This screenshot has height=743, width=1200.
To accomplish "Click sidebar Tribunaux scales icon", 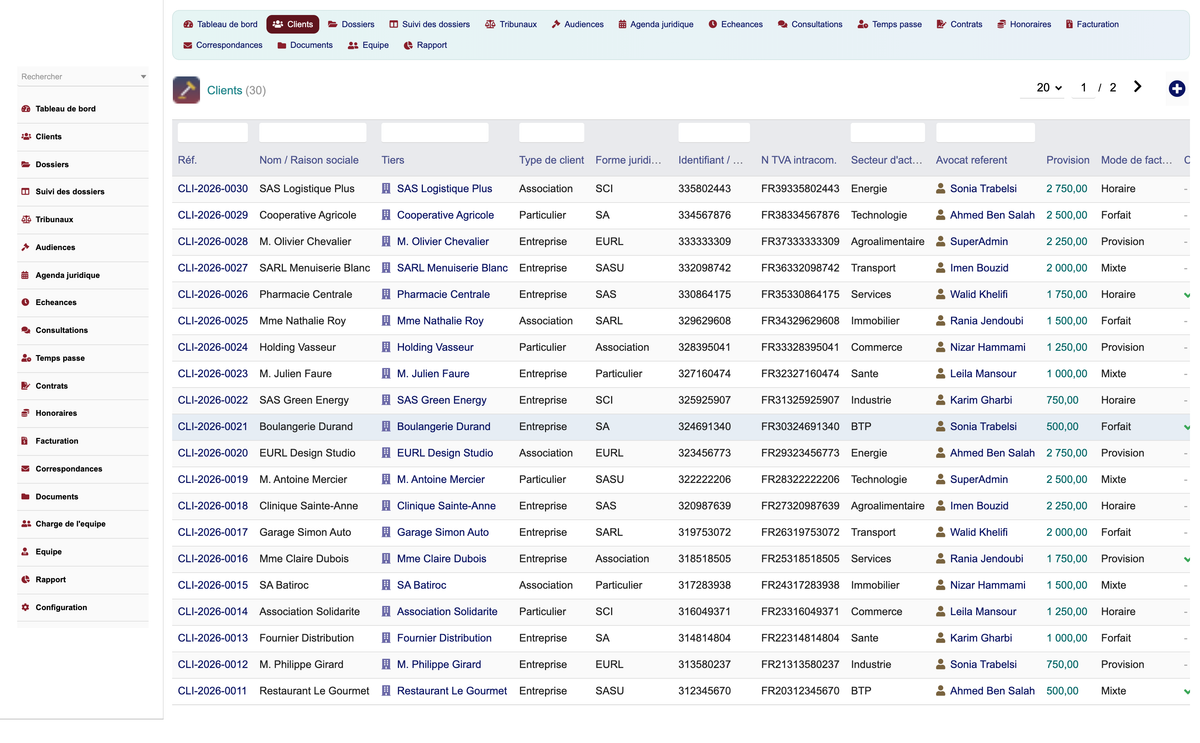I will pyautogui.click(x=26, y=220).
